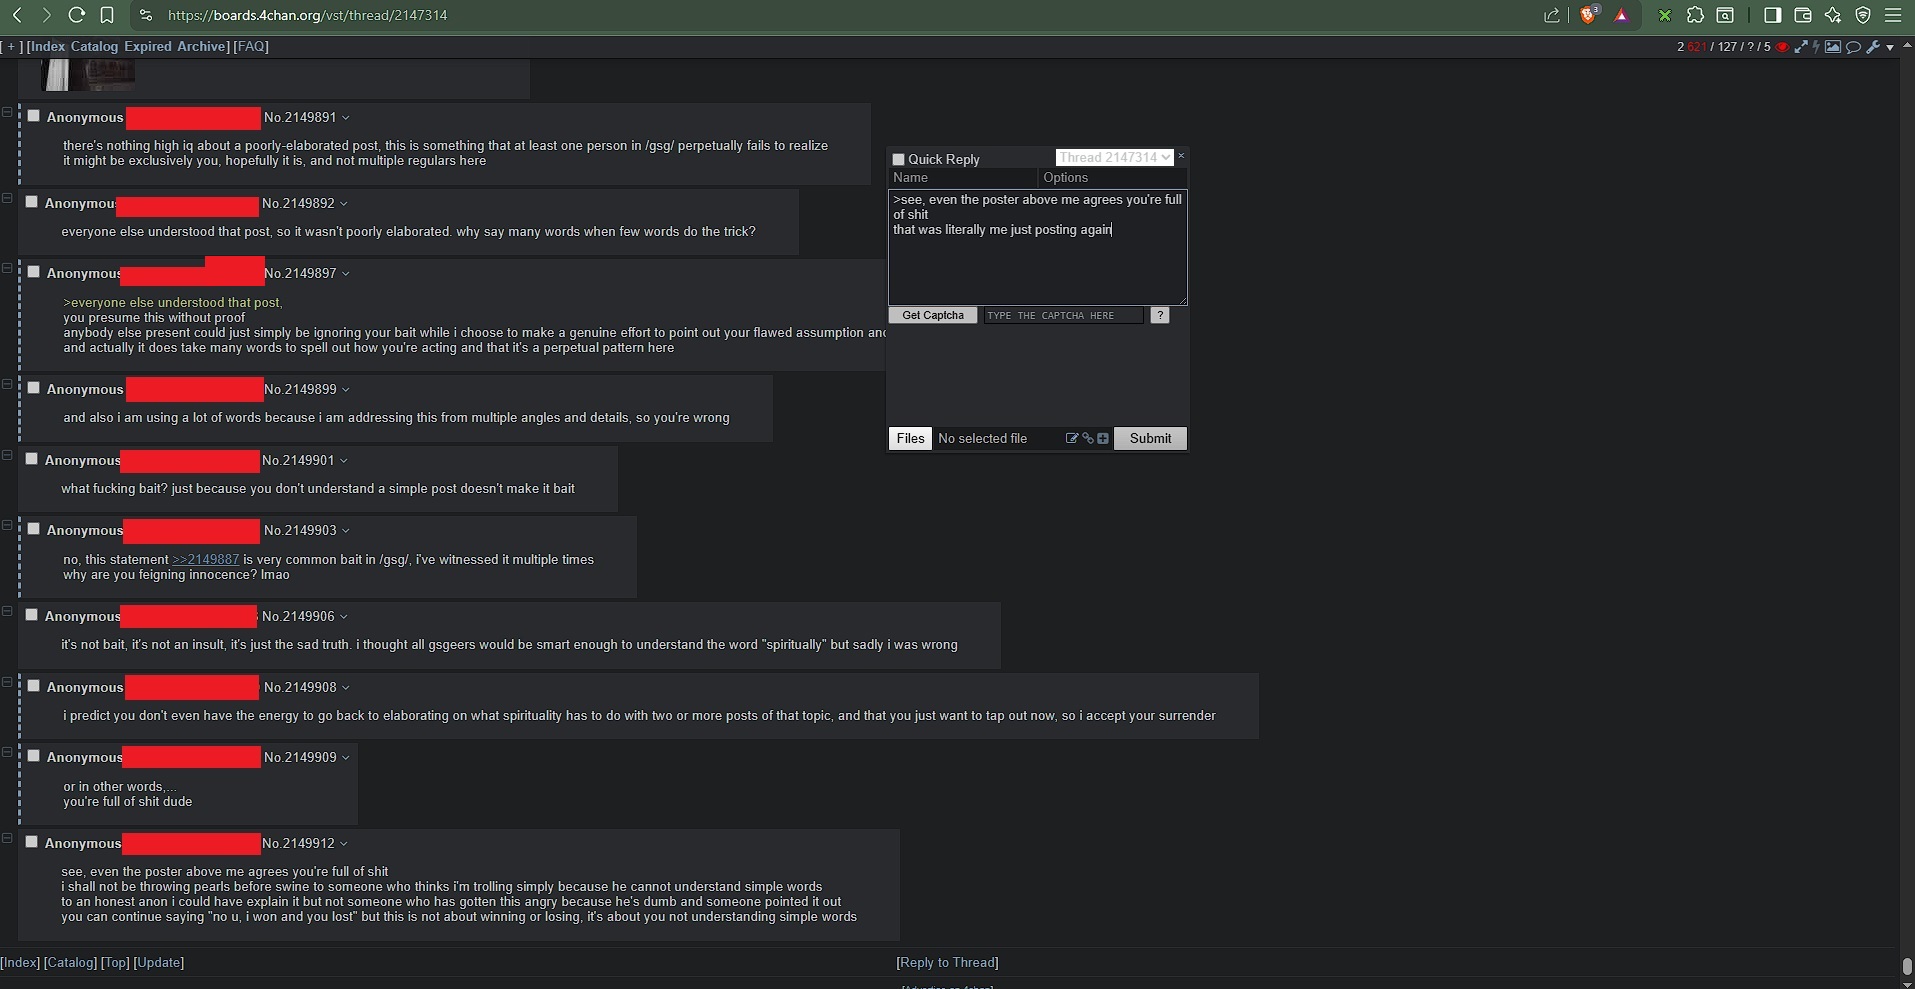This screenshot has width=1915, height=989.
Task: Follow the >>2149887 quote link
Action: pyautogui.click(x=206, y=559)
